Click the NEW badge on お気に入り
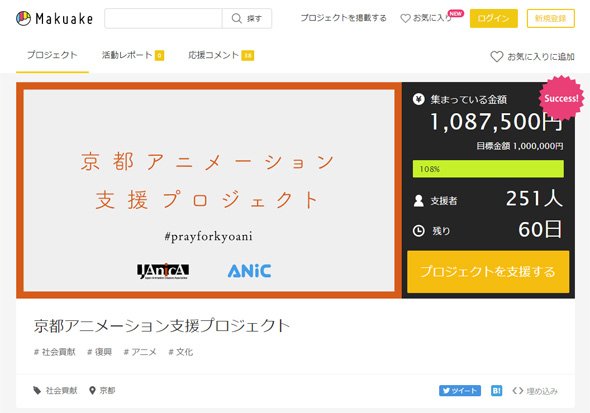Image resolution: width=590 pixels, height=413 pixels. [456, 13]
